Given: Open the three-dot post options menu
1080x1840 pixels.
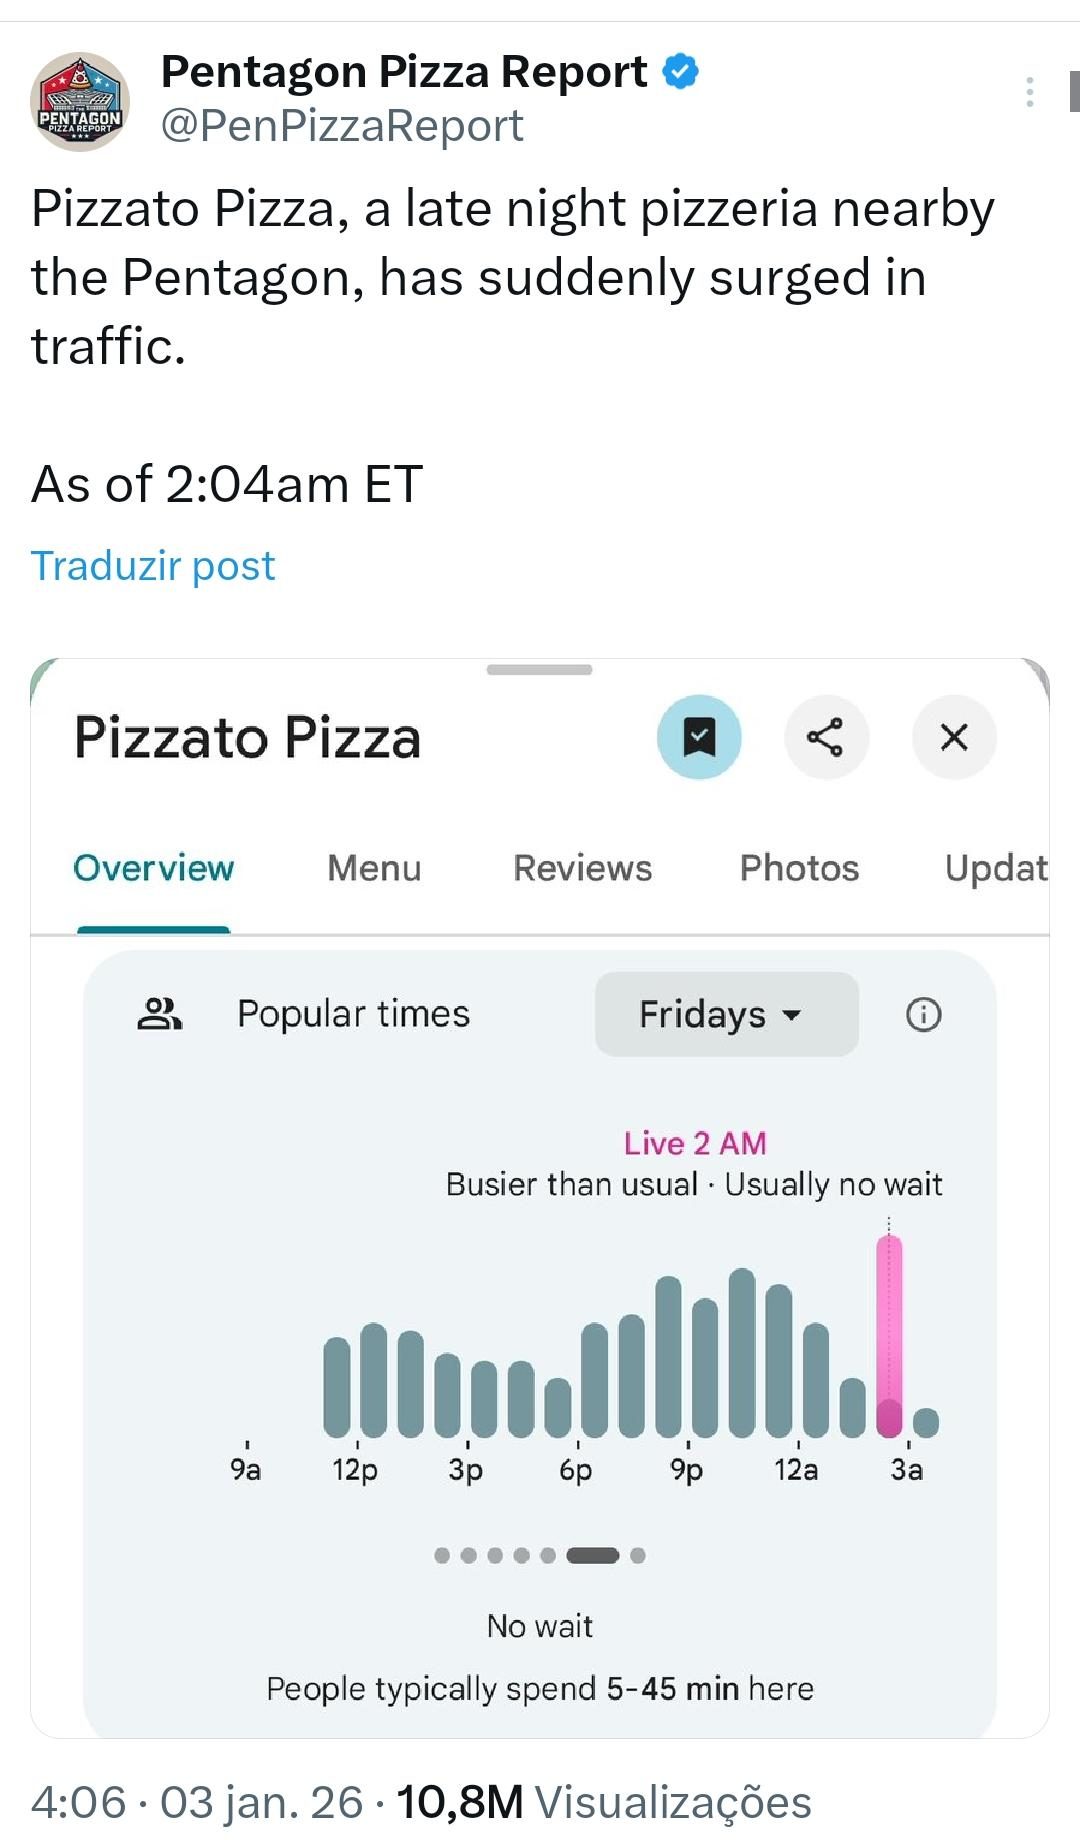Looking at the screenshot, I should pyautogui.click(x=1029, y=92).
